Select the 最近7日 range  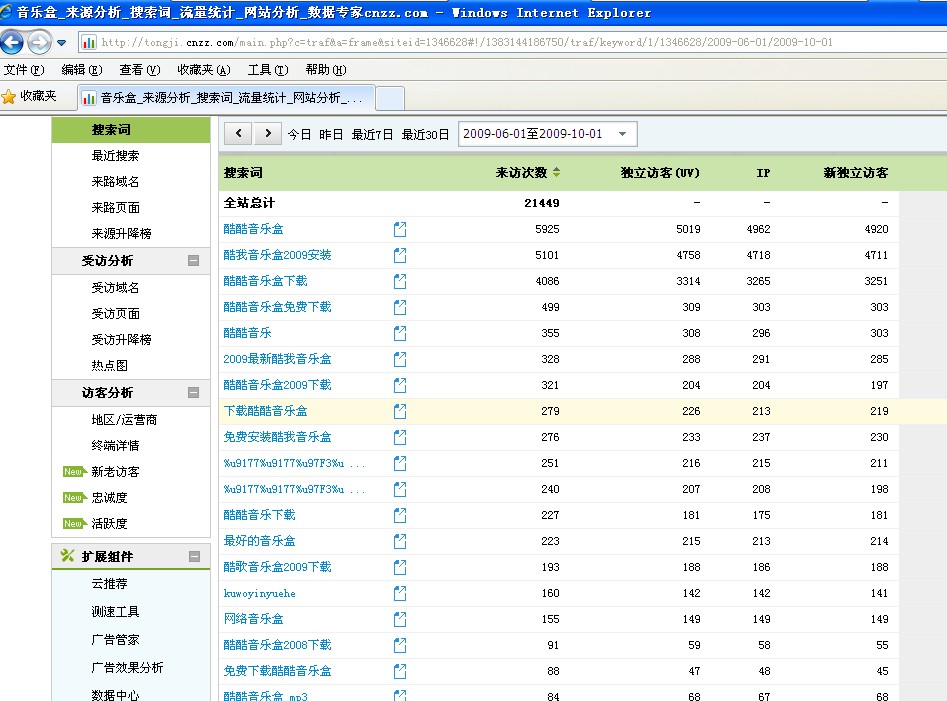[372, 135]
